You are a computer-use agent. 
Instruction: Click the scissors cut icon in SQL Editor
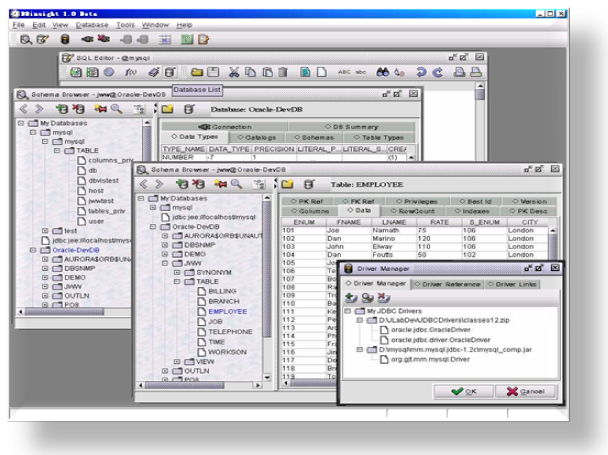click(234, 72)
